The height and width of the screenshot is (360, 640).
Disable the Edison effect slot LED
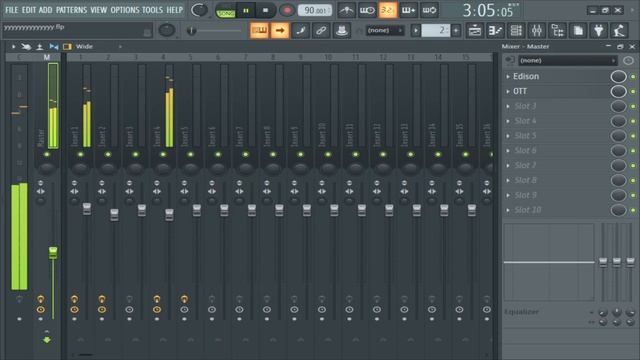(633, 76)
